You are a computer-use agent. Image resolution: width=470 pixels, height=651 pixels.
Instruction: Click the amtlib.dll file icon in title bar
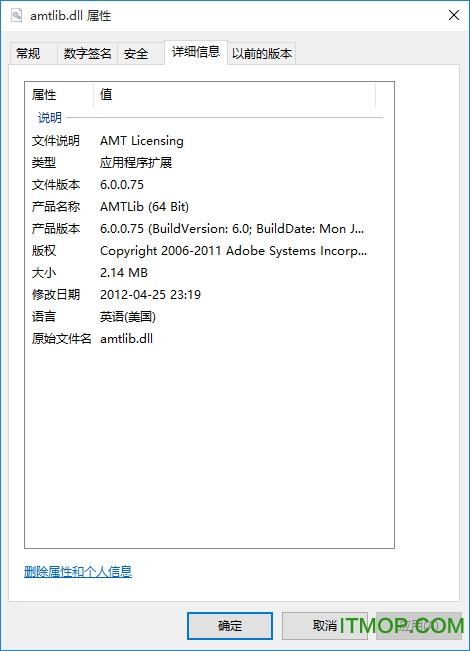(17, 16)
